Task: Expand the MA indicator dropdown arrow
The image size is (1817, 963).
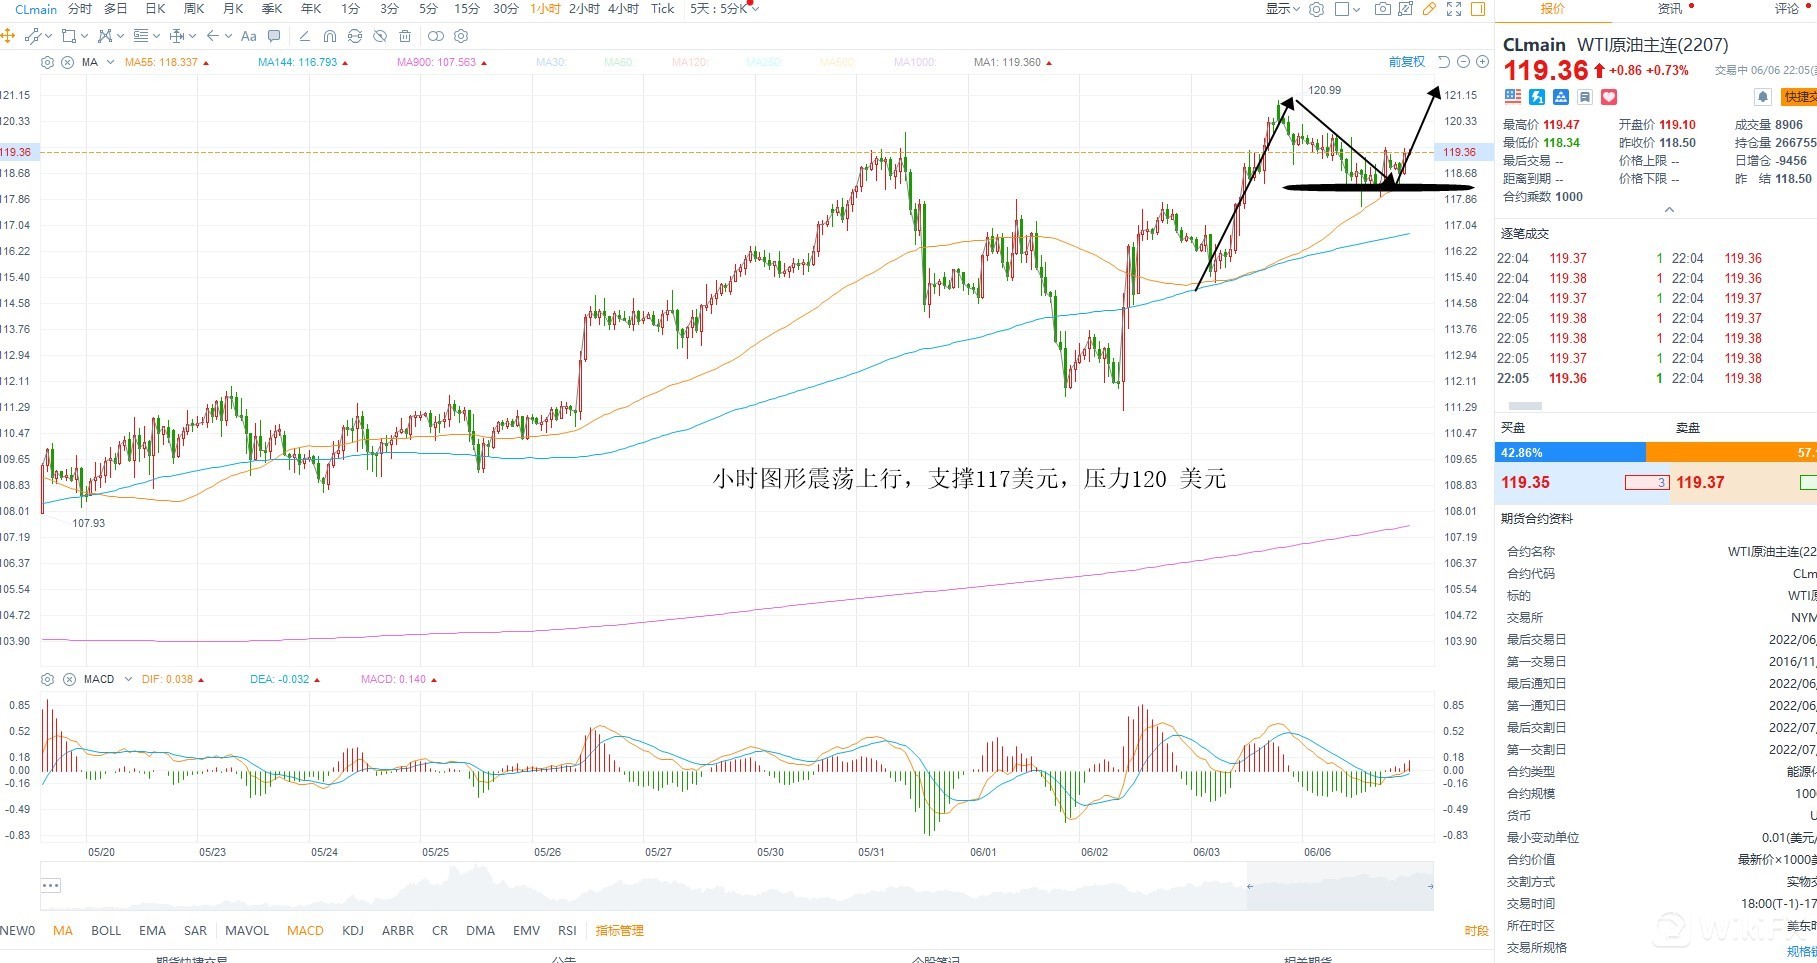Action: tap(110, 62)
